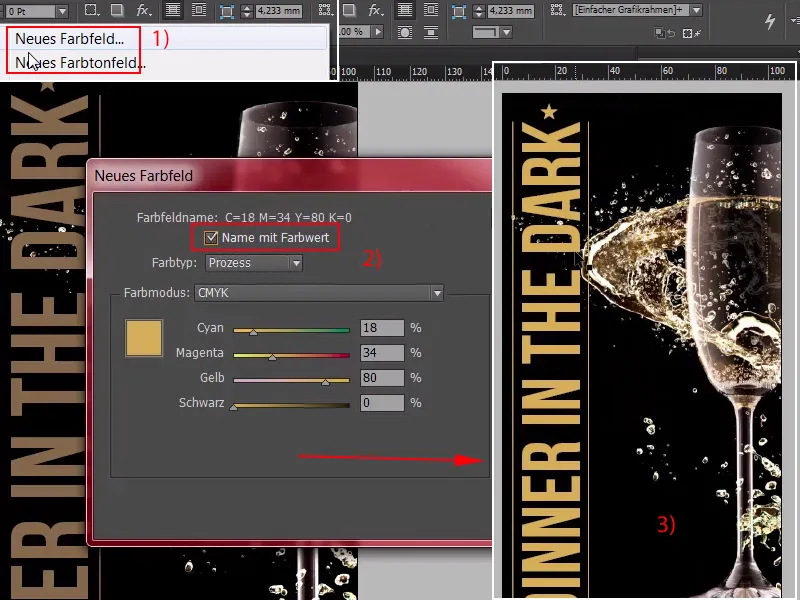Click the 0 Pt stroke weight field
Screen dimensions: 800x600
30,11
